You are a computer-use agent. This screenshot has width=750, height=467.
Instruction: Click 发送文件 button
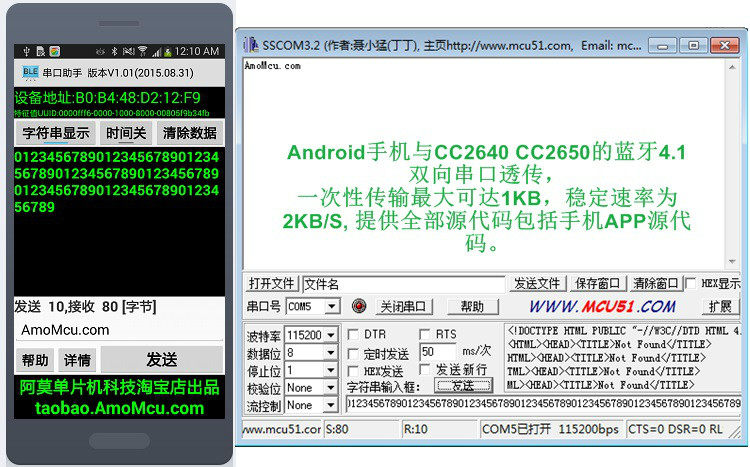click(538, 284)
